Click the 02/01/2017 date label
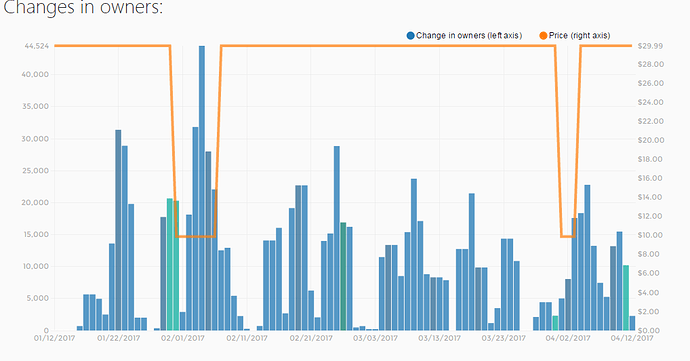The height and width of the screenshot is (361, 690). (x=183, y=338)
